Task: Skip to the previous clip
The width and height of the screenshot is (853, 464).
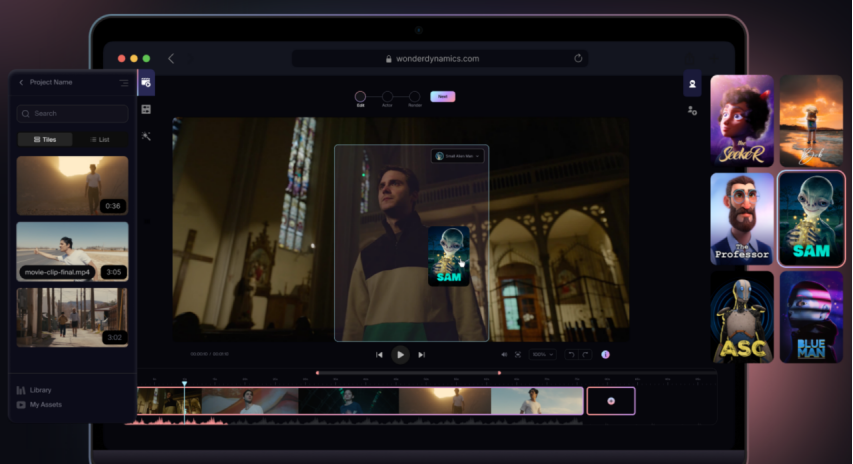Action: tap(379, 354)
